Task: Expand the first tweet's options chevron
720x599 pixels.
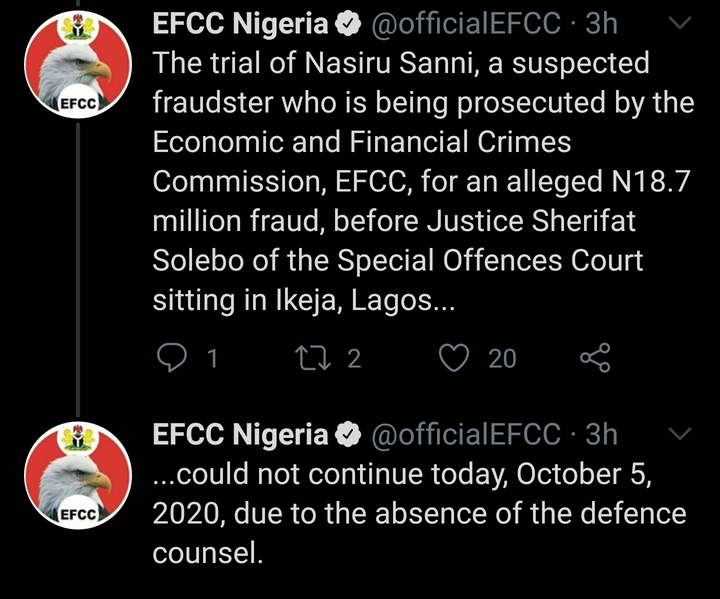Action: [x=680, y=23]
